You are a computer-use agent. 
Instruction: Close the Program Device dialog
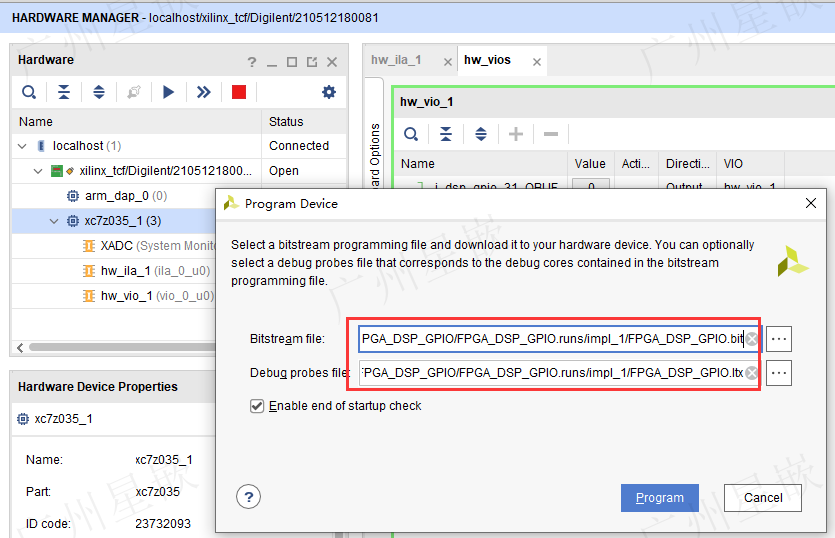point(811,203)
